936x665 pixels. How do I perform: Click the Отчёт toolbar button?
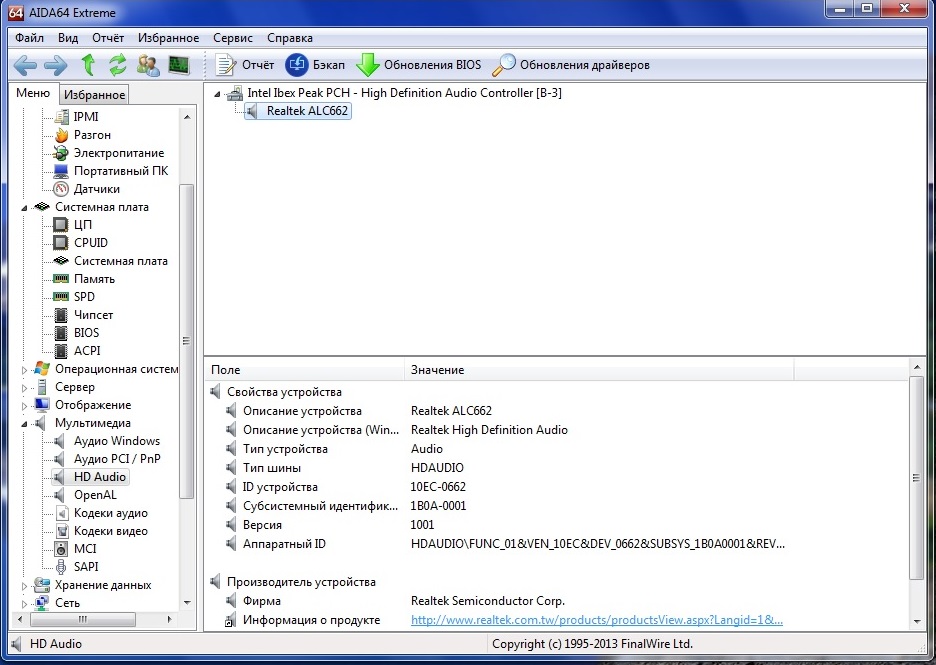tap(246, 65)
